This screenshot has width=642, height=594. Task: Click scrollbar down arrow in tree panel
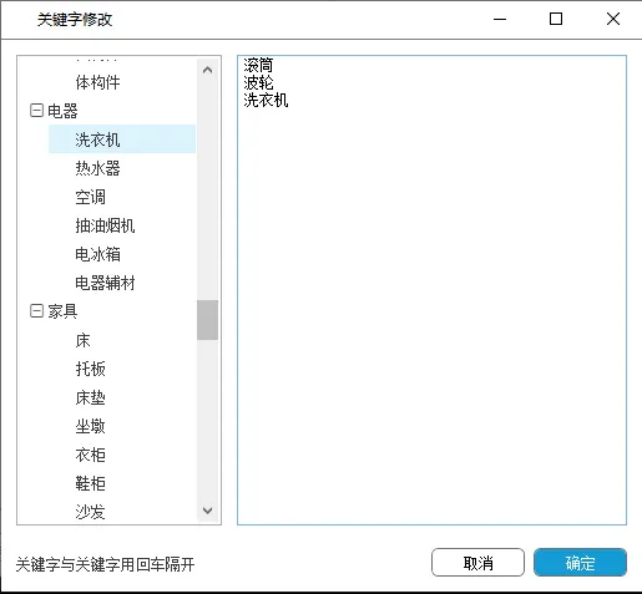207,510
